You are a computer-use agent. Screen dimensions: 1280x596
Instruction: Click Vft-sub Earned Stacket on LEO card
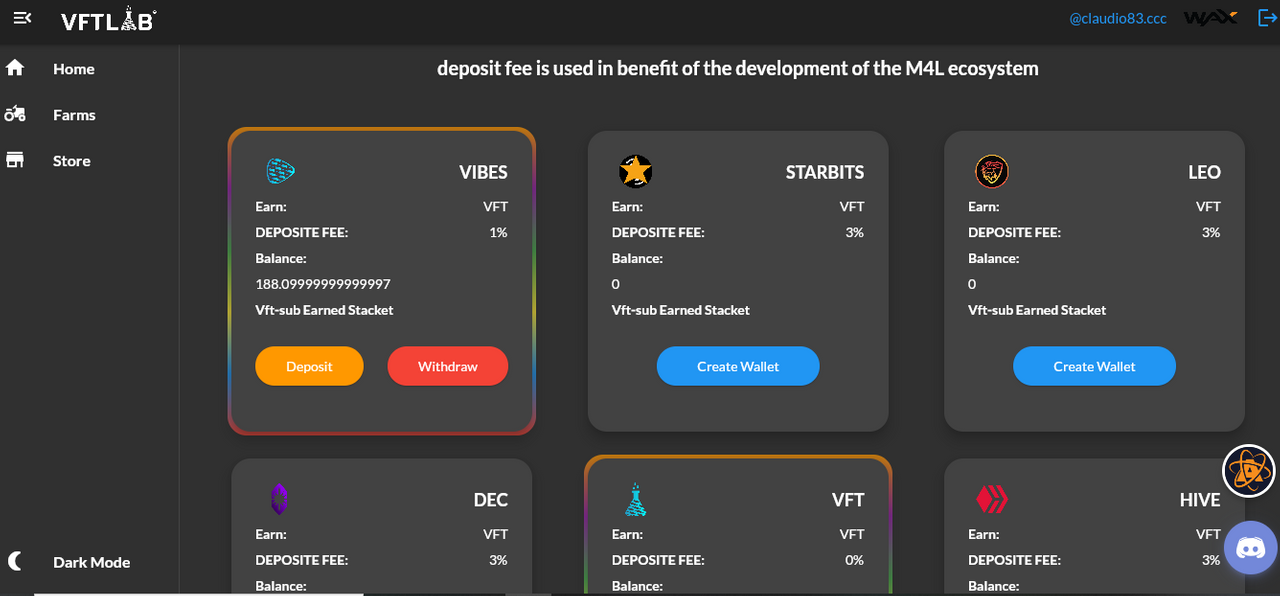1037,310
